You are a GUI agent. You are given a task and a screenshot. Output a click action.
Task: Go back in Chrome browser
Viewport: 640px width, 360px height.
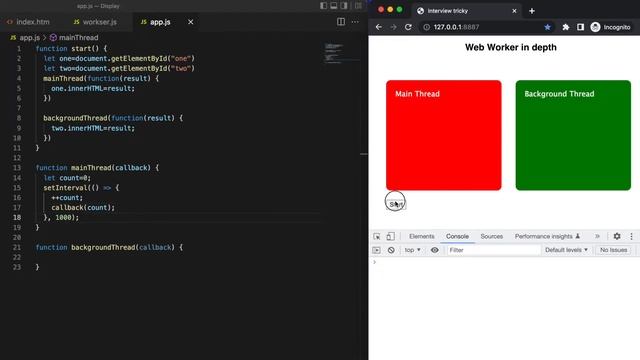(x=379, y=27)
